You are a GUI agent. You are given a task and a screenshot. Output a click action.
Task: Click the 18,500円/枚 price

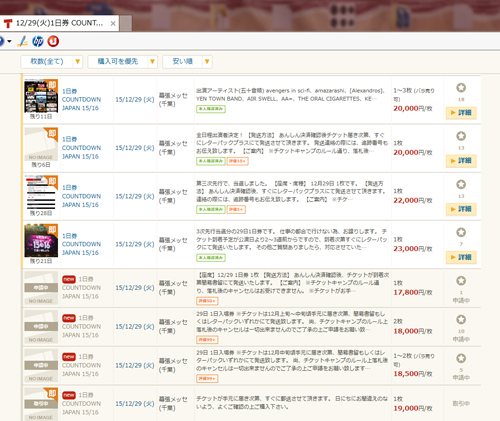pos(413,374)
